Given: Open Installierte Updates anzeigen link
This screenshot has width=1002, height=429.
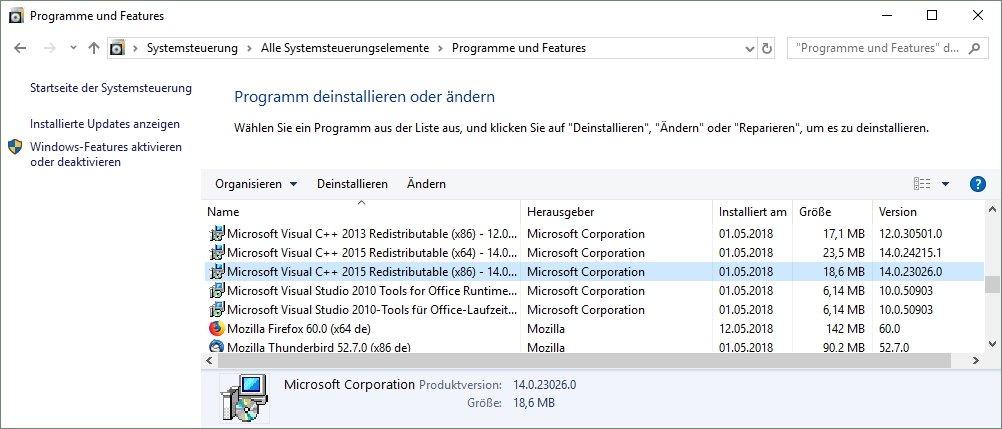Looking at the screenshot, I should (105, 124).
